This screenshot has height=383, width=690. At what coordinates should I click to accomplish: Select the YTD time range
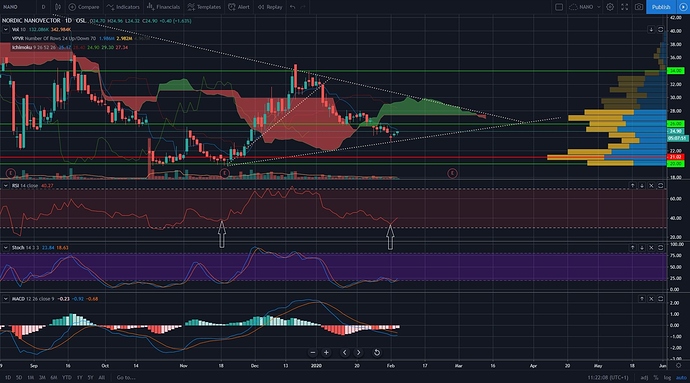(66, 377)
